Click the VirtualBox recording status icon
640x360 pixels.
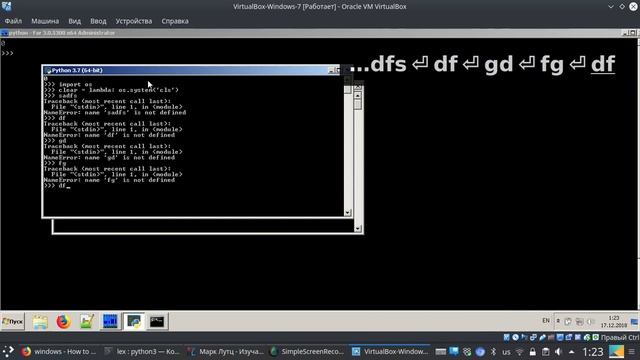pyautogui.click(x=569, y=337)
